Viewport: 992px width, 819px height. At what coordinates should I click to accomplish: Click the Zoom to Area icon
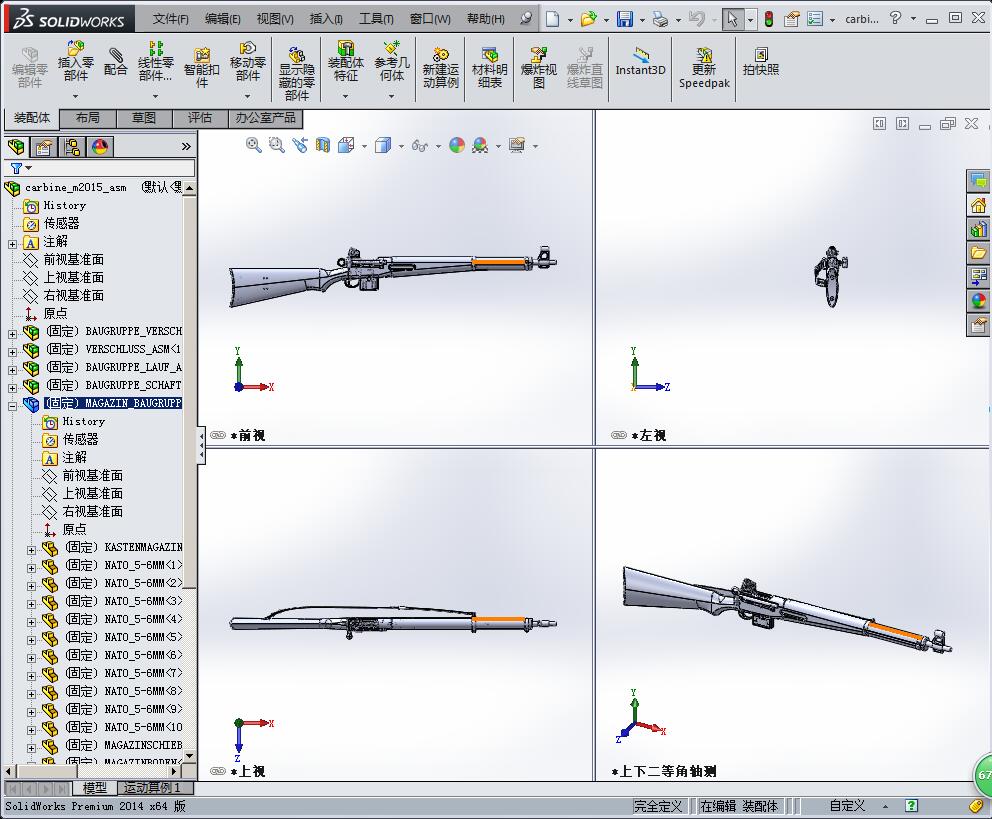(276, 145)
